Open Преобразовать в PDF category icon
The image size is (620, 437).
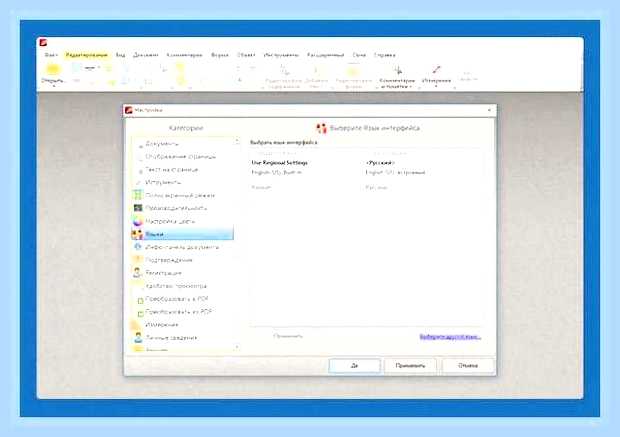(x=140, y=300)
